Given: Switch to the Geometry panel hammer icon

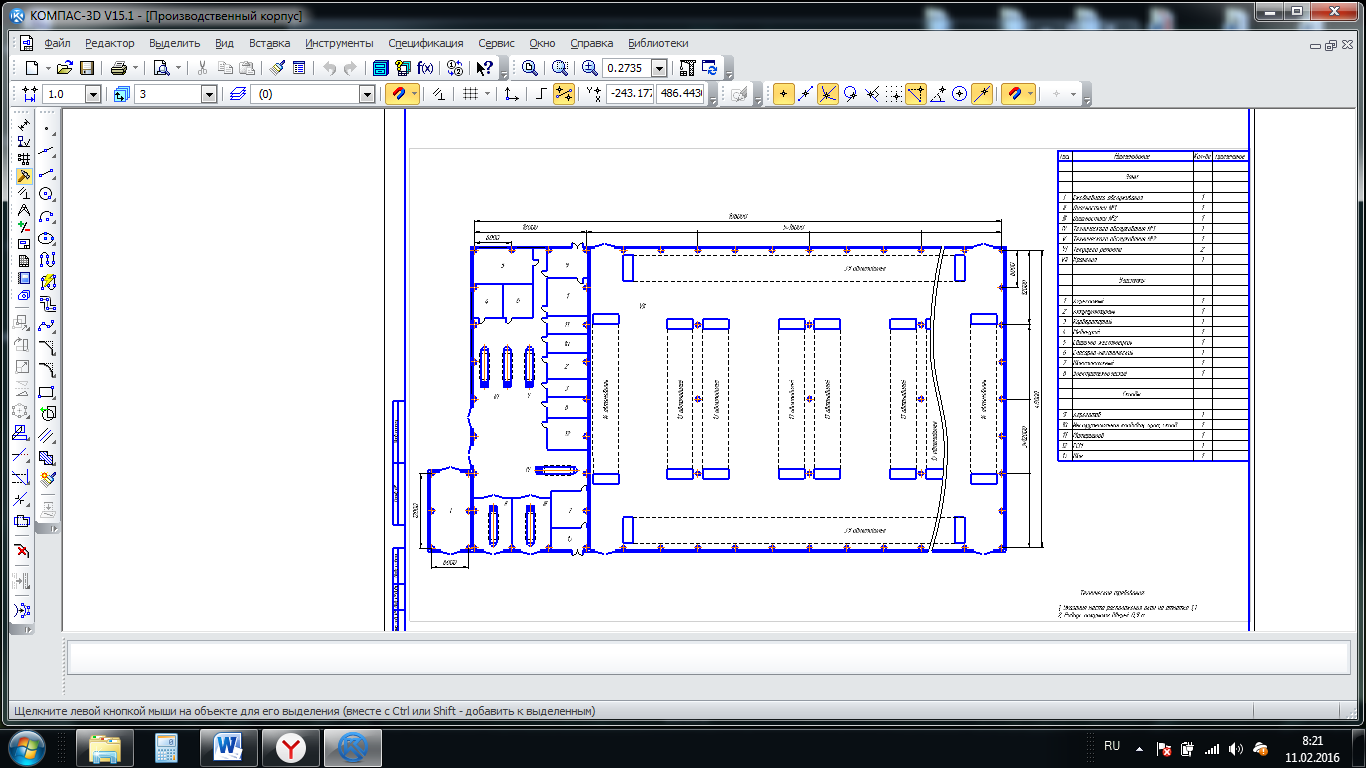Looking at the screenshot, I should point(24,176).
